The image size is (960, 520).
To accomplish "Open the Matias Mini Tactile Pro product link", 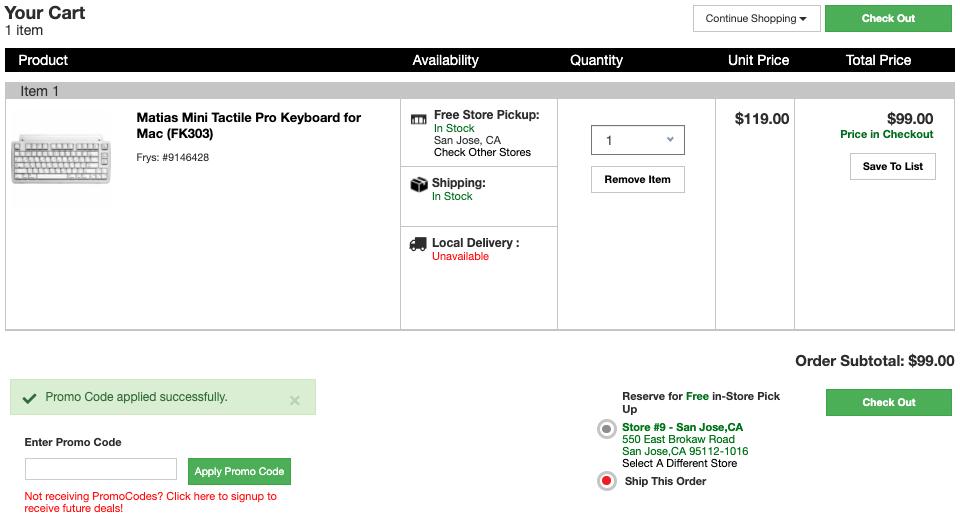I will [x=248, y=125].
